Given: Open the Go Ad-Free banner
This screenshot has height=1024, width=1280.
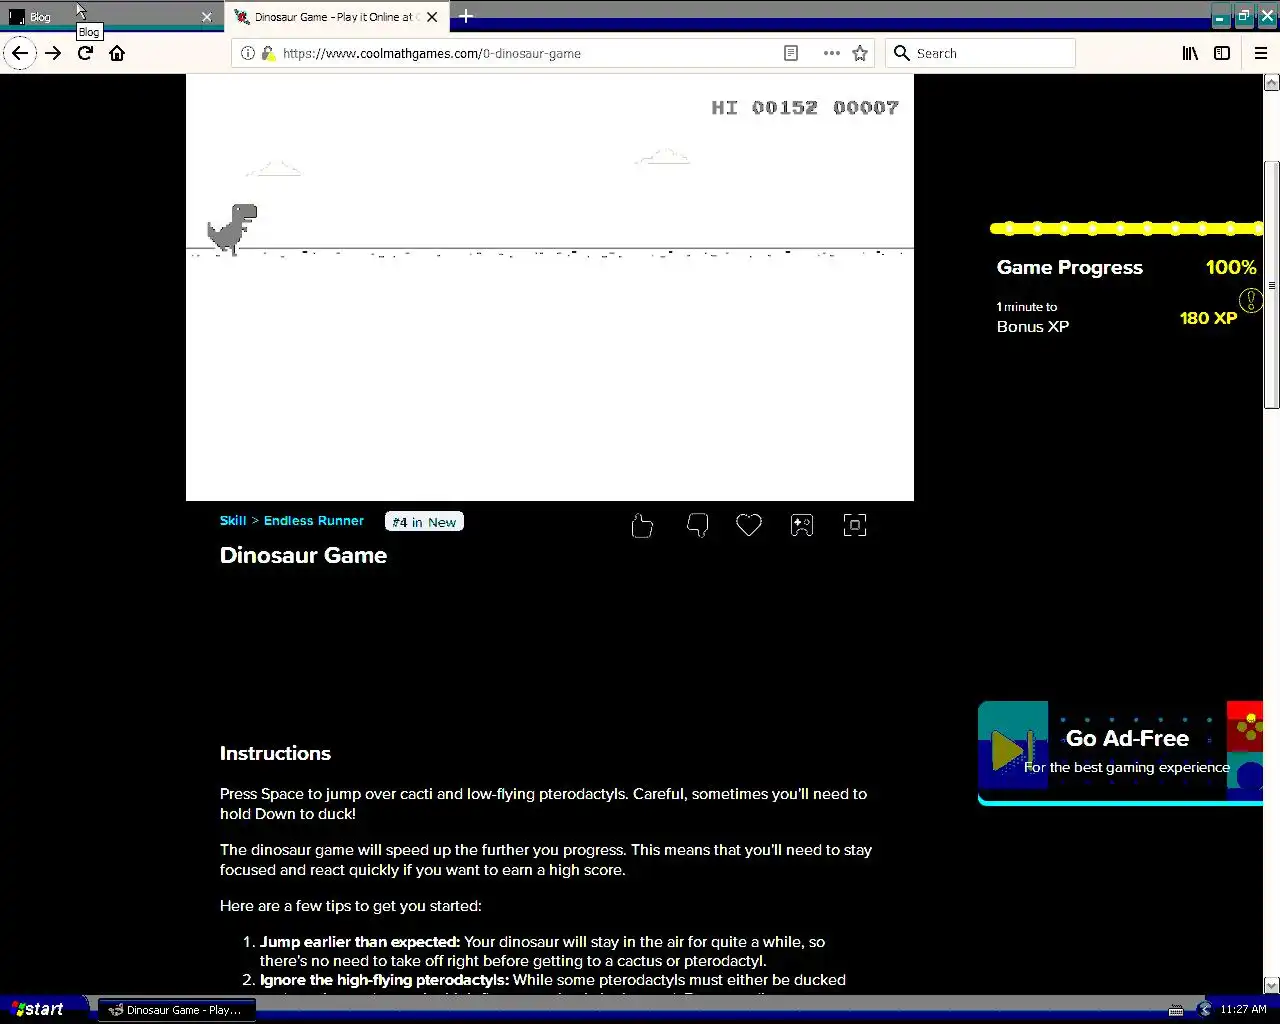Looking at the screenshot, I should click(x=1120, y=752).
